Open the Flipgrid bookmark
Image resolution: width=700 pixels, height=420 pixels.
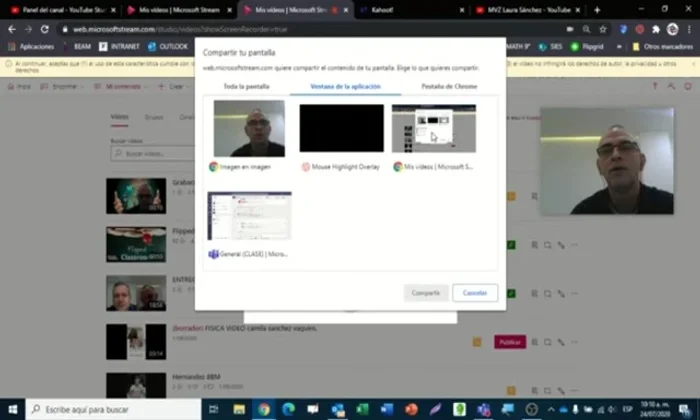click(588, 46)
